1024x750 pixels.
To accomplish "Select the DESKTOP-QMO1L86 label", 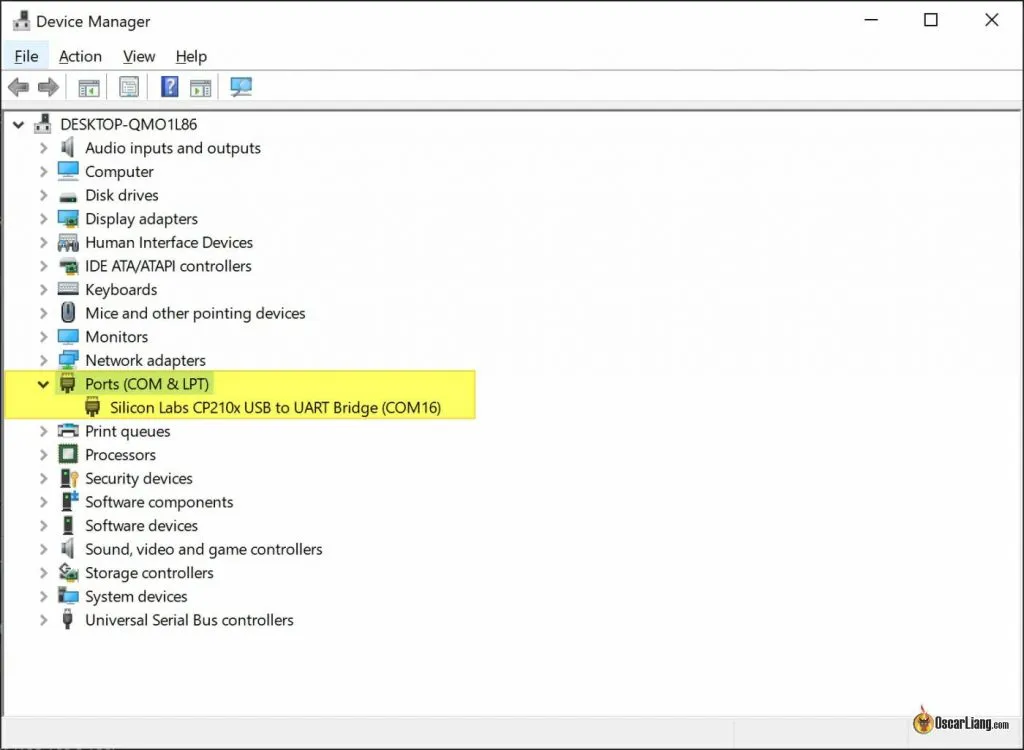I will coord(129,124).
